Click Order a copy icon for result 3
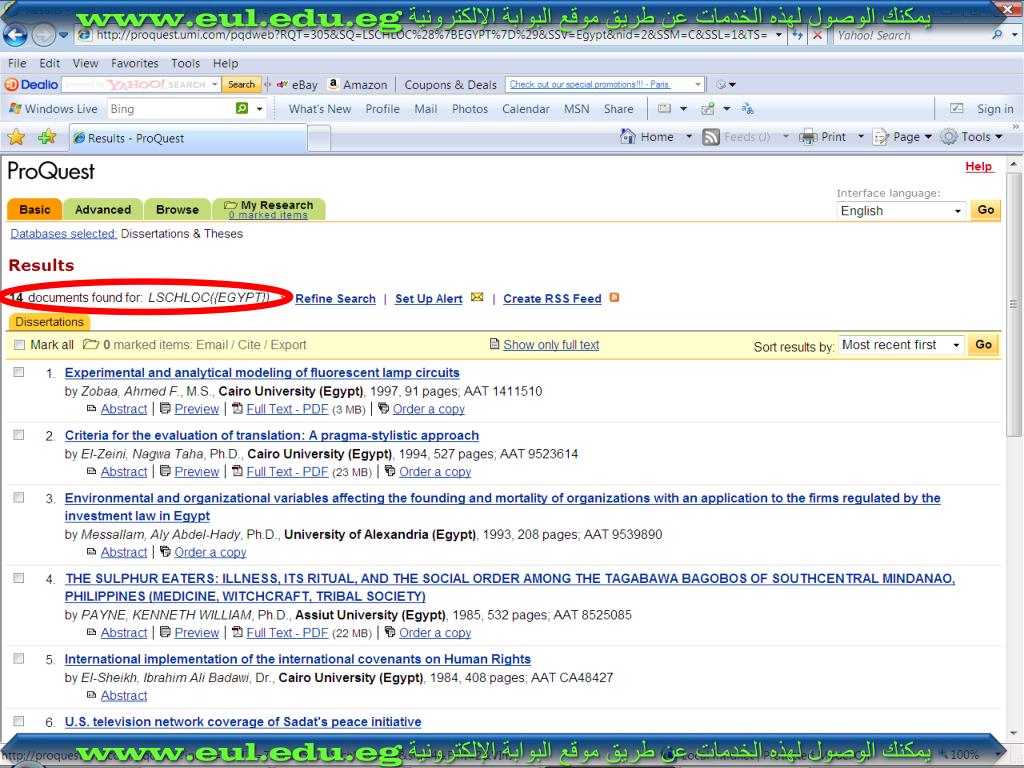The image size is (1024, 768). tap(165, 552)
